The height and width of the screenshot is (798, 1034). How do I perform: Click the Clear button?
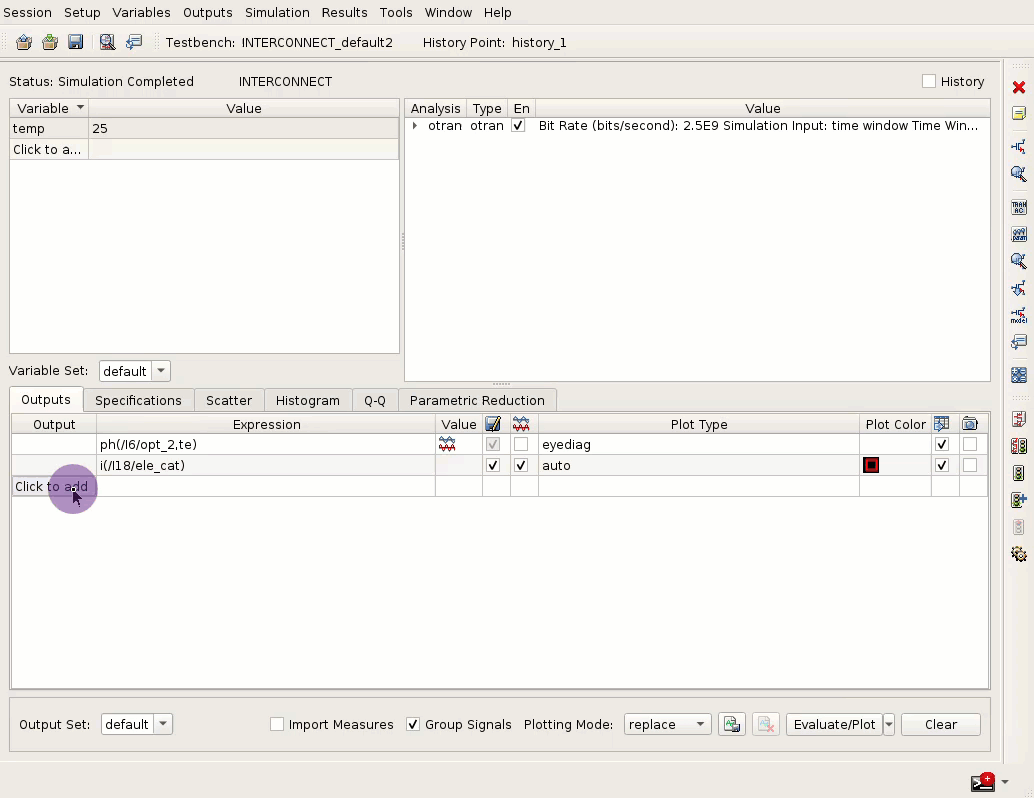(940, 724)
